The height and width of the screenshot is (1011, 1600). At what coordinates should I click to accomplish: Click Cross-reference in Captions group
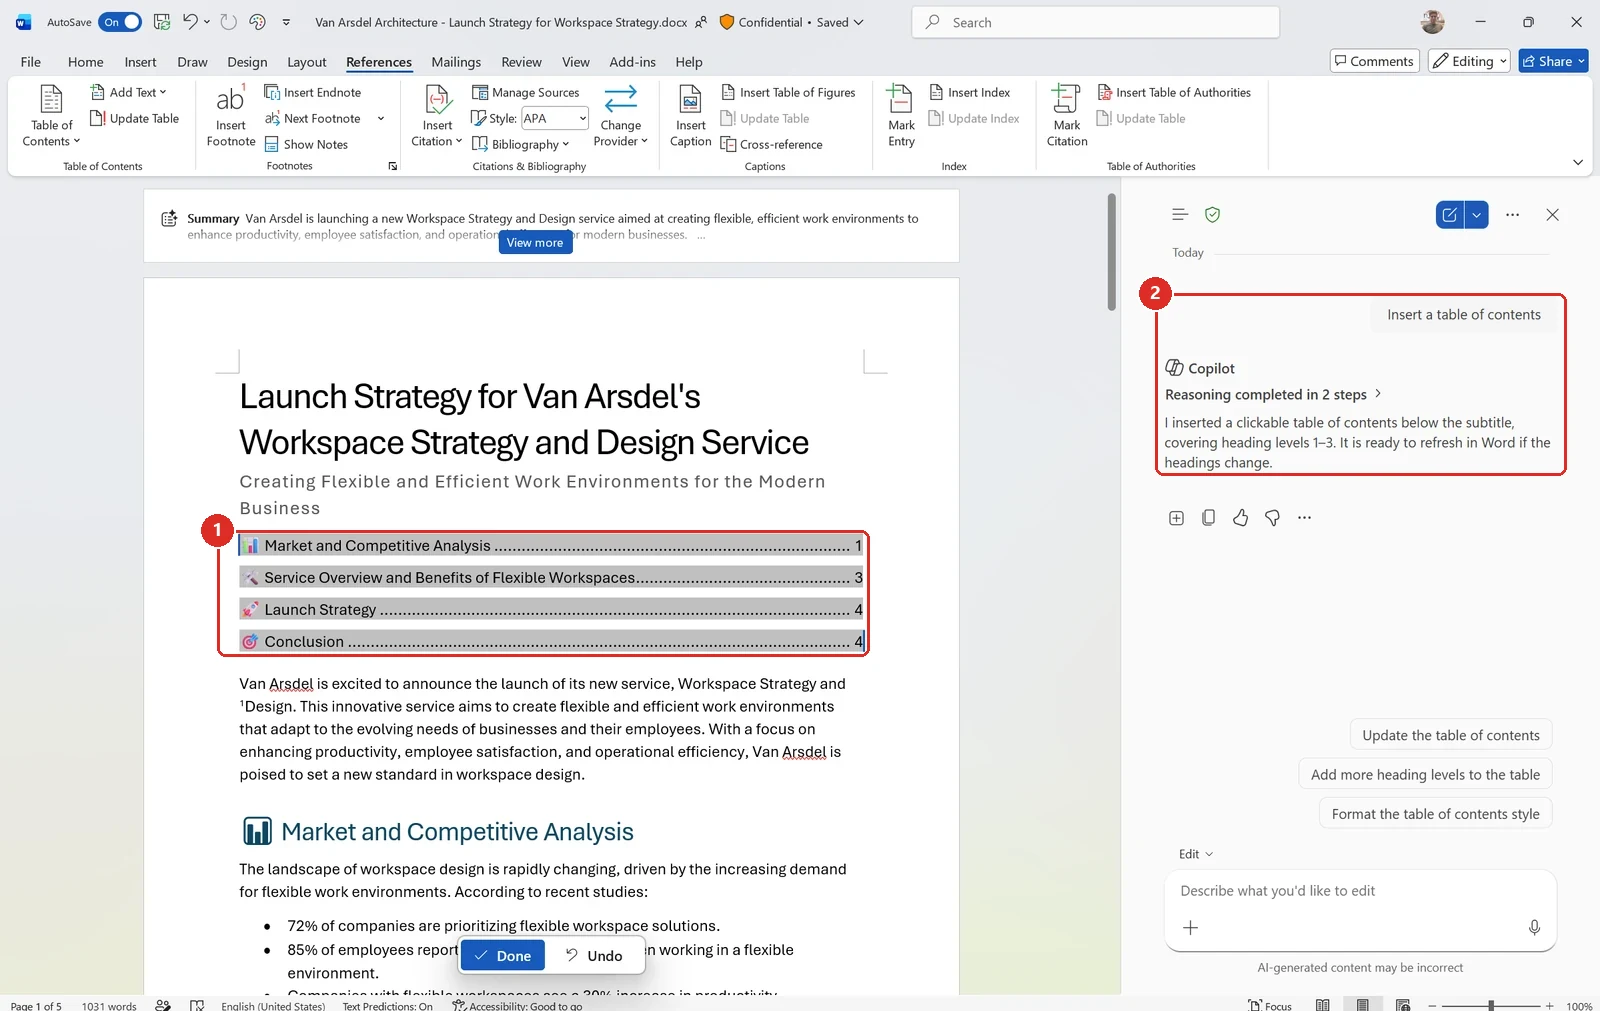[772, 144]
